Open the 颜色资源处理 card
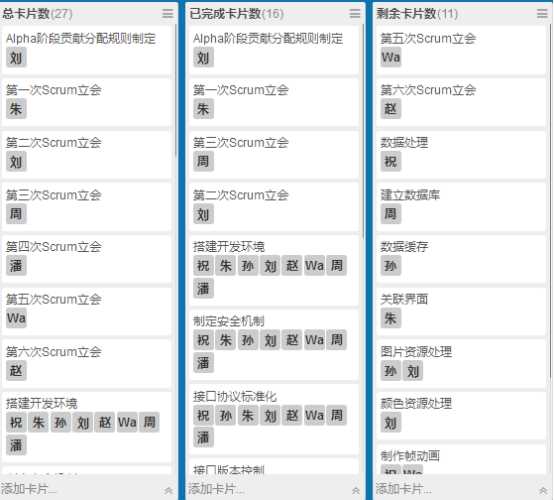 click(461, 416)
